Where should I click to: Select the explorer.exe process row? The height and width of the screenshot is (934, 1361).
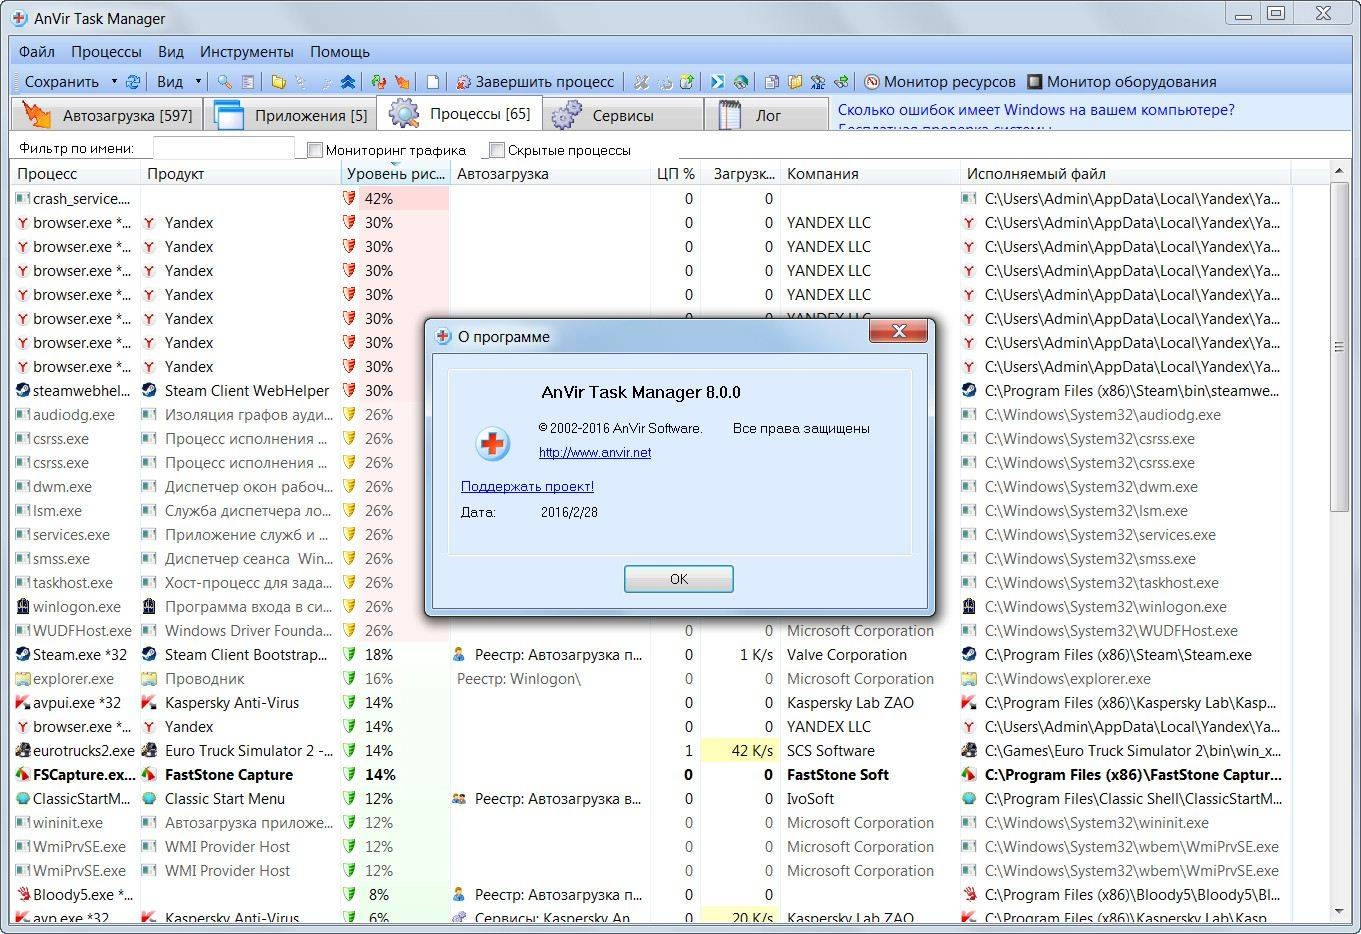[x=650, y=679]
